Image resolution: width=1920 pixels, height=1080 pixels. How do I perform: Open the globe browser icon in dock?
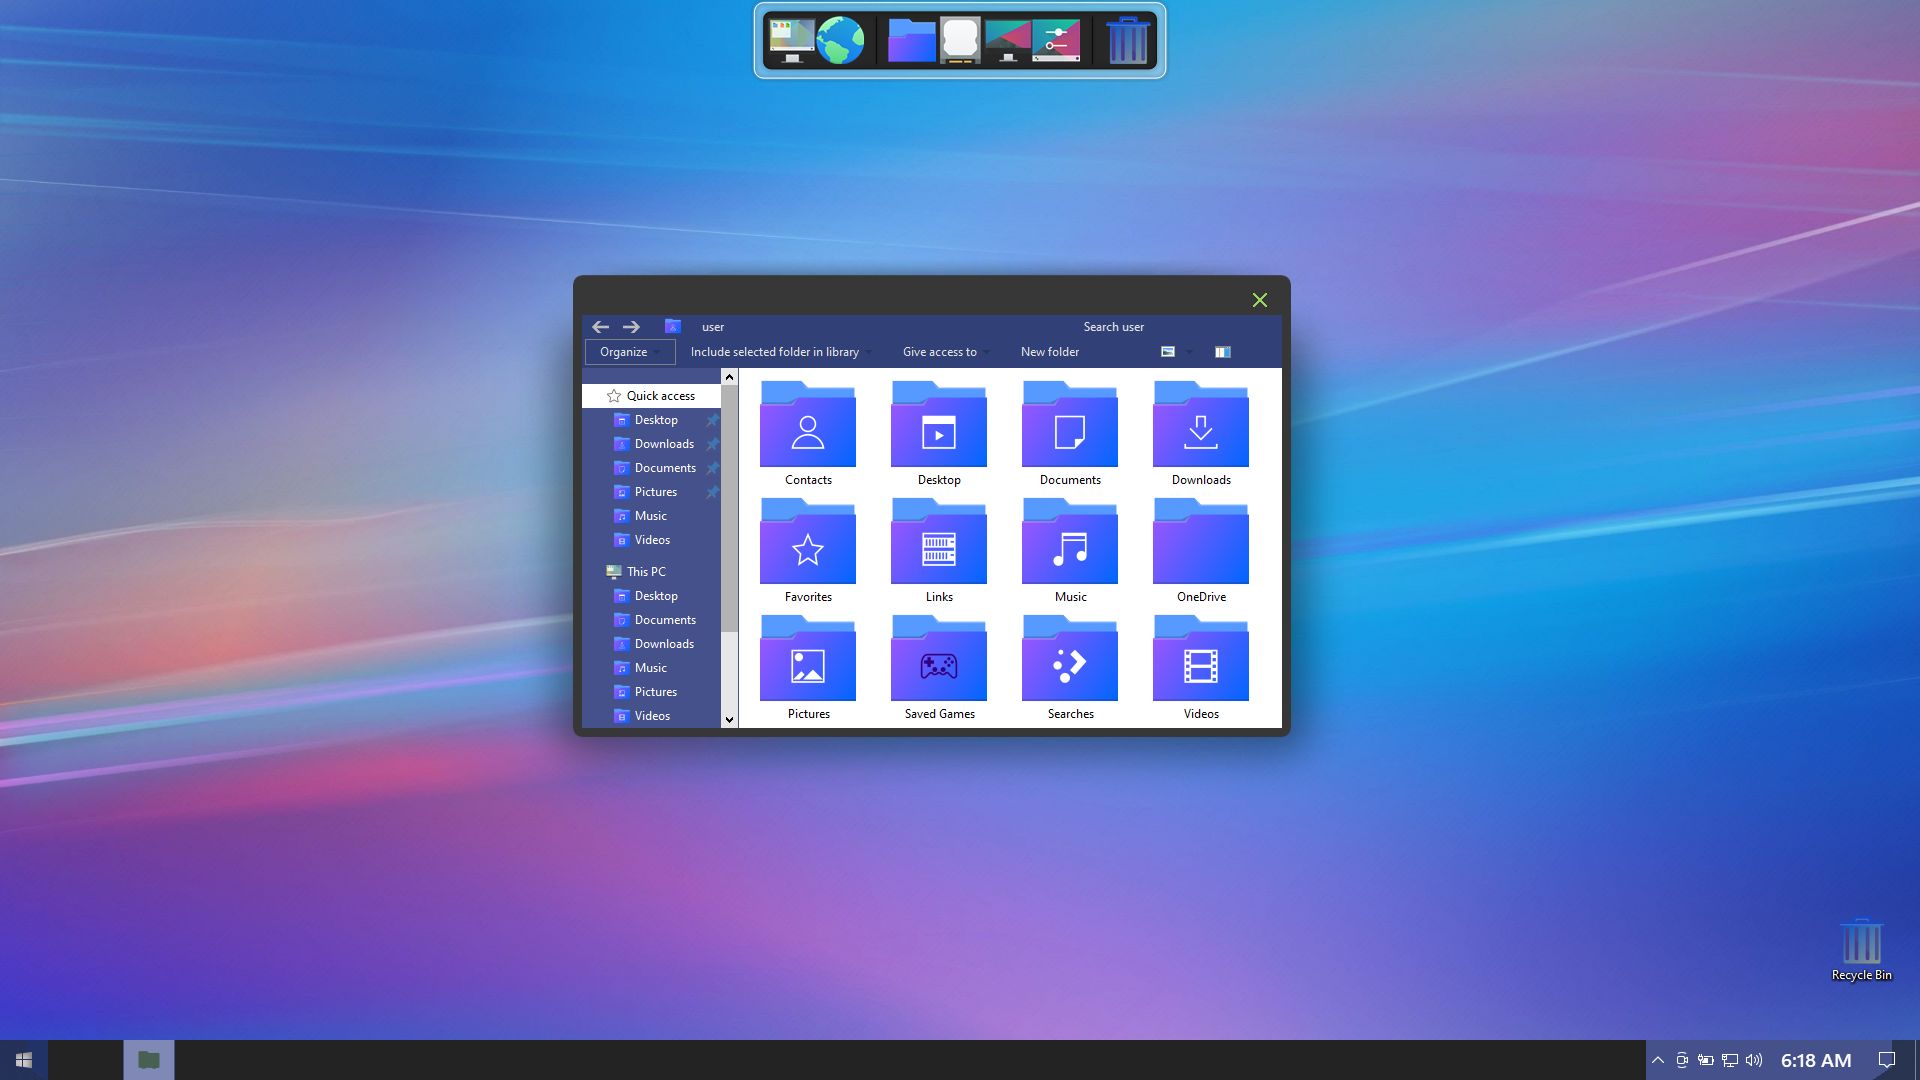point(840,41)
